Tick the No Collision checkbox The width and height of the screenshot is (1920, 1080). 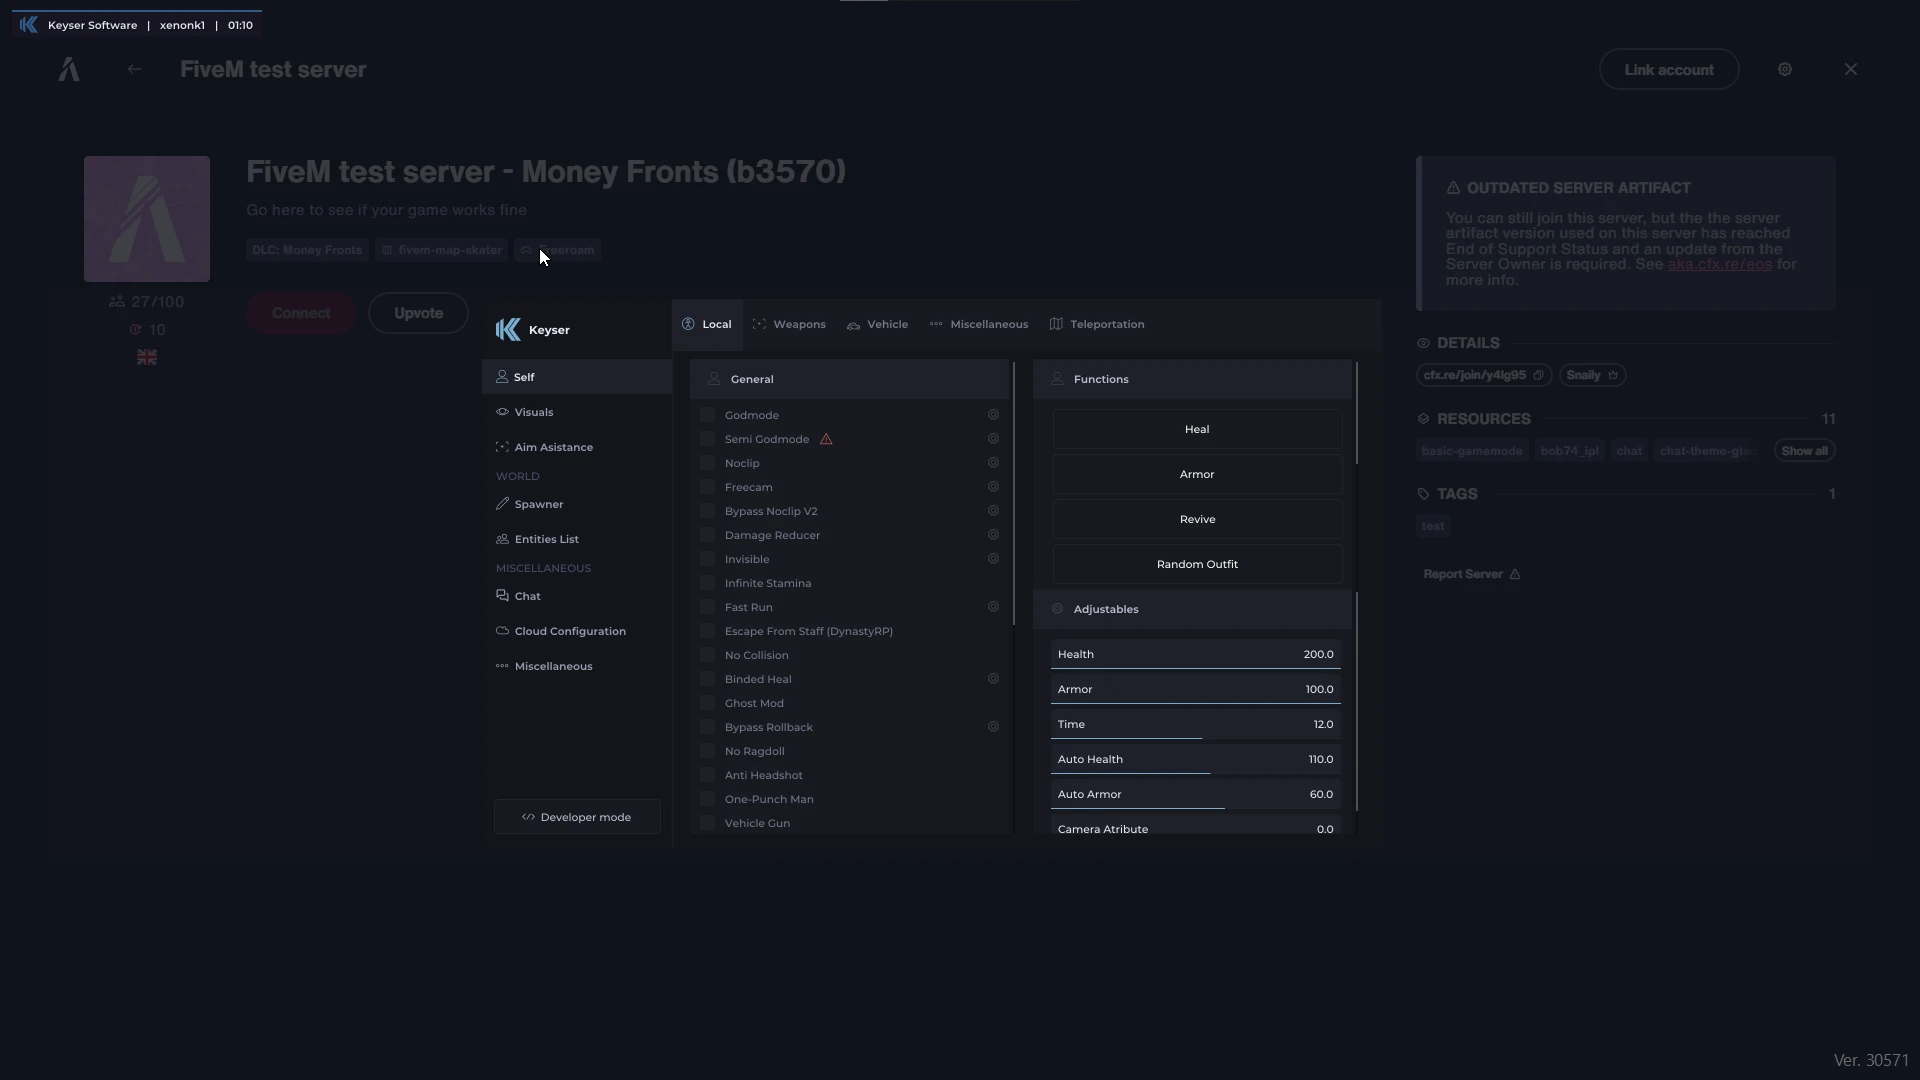(708, 655)
